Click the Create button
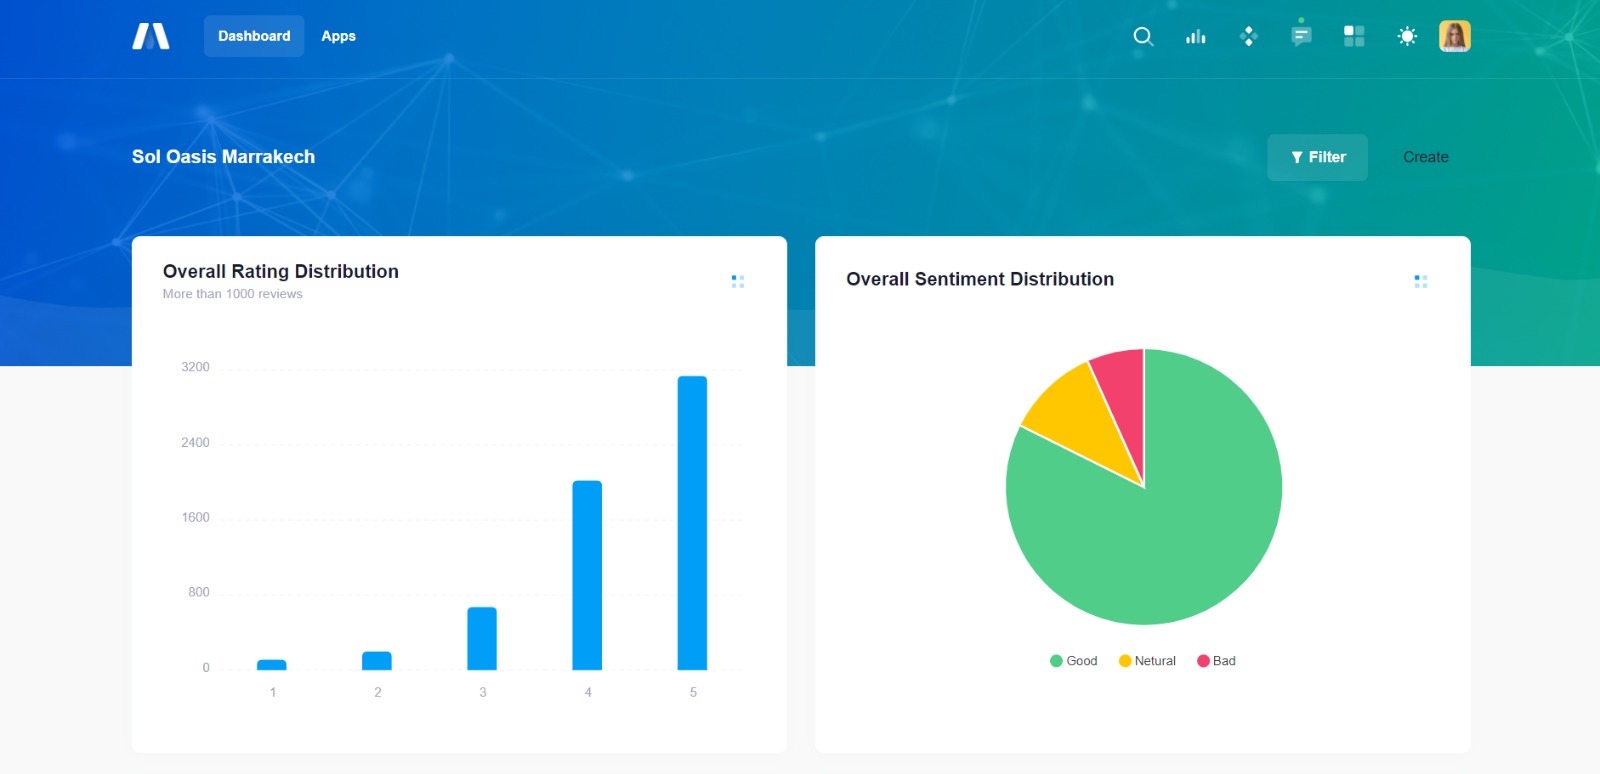1600x774 pixels. click(x=1426, y=157)
